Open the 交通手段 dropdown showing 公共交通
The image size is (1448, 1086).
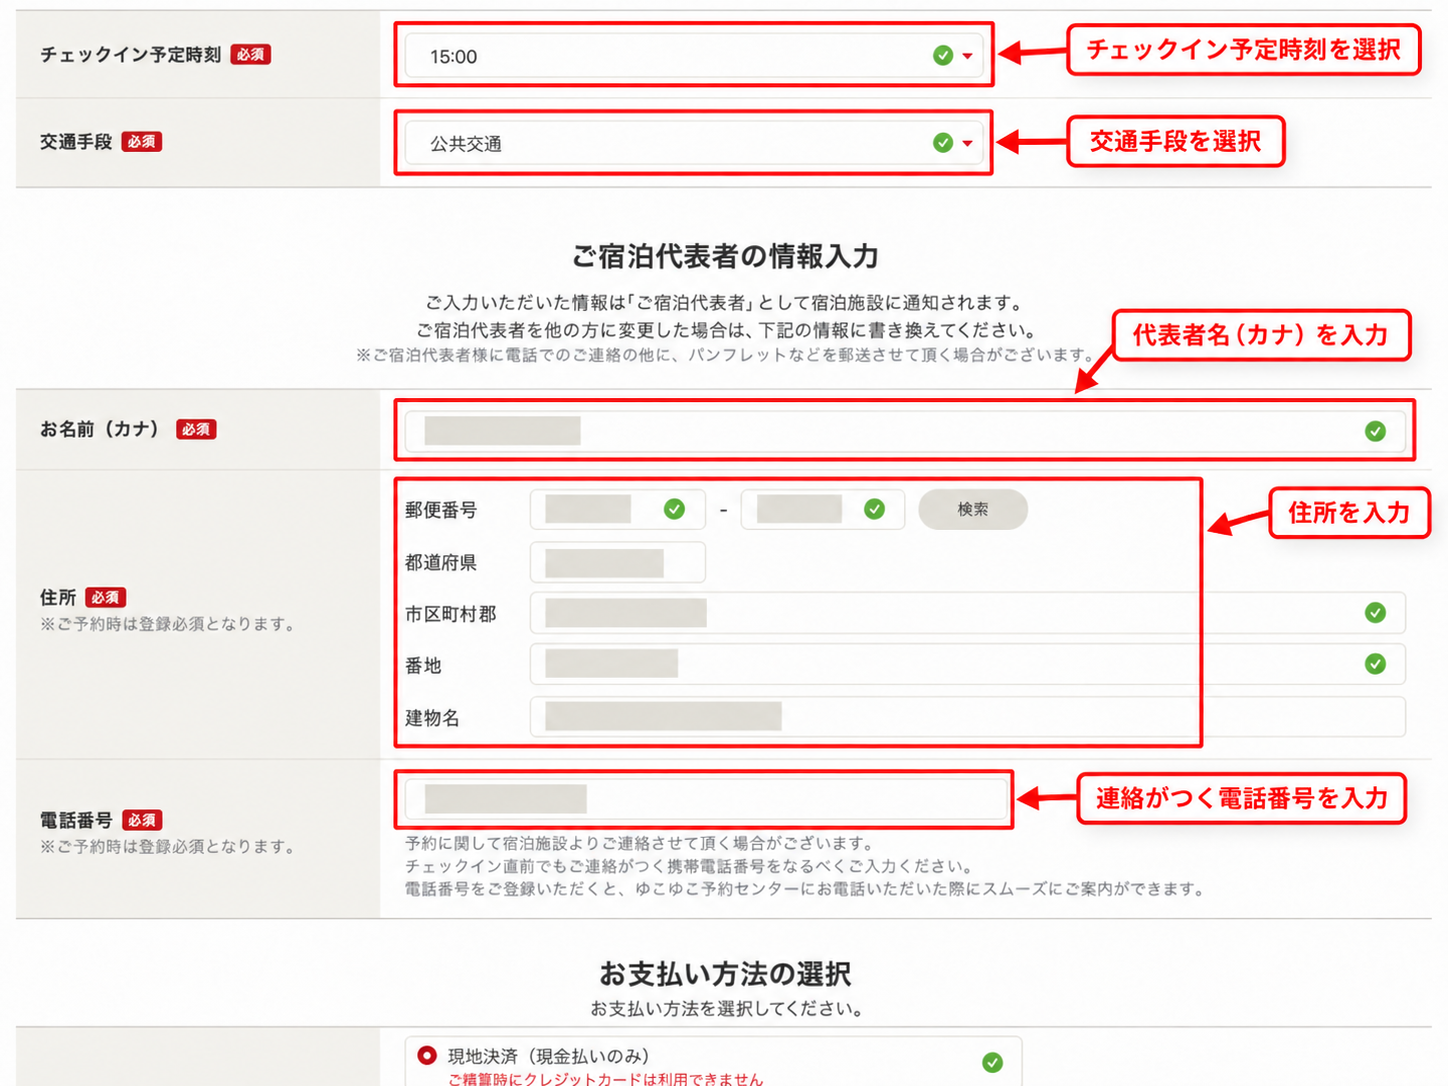(x=693, y=143)
